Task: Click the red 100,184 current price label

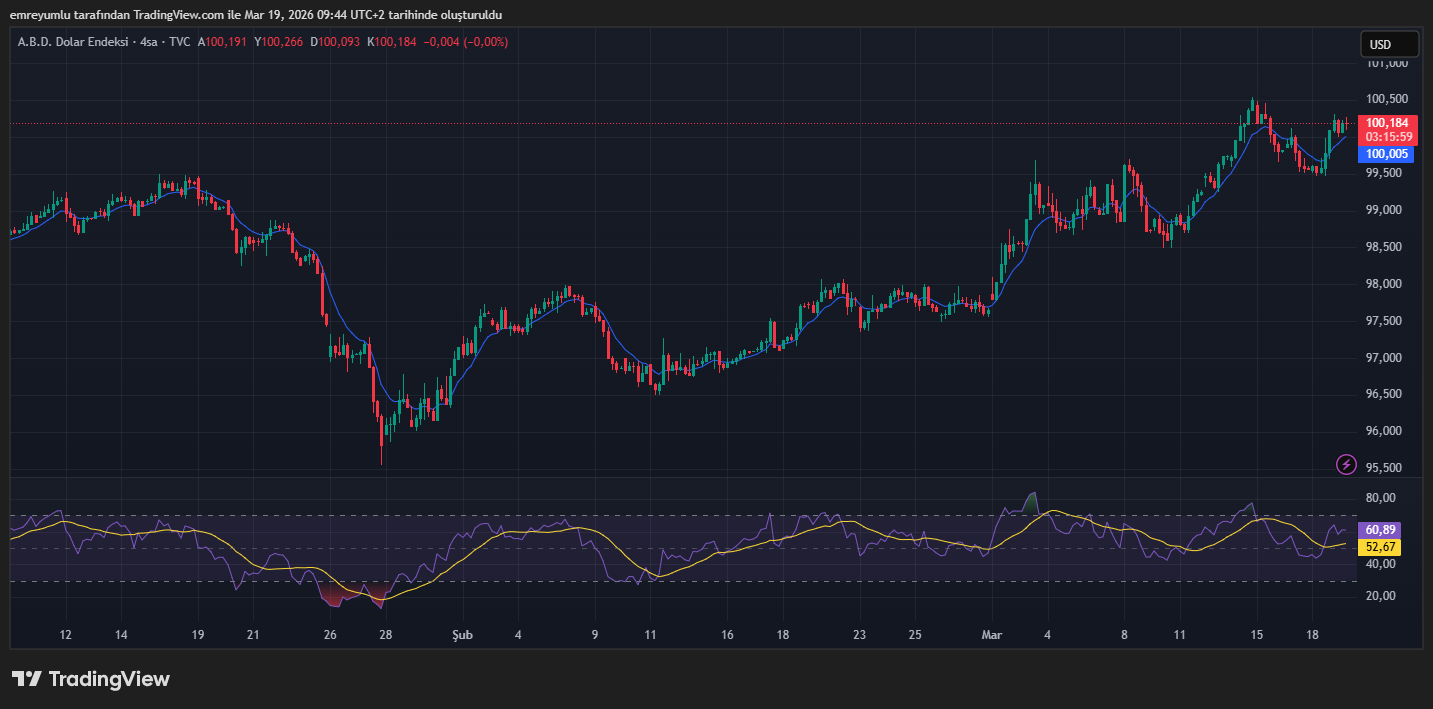Action: tap(1387, 123)
